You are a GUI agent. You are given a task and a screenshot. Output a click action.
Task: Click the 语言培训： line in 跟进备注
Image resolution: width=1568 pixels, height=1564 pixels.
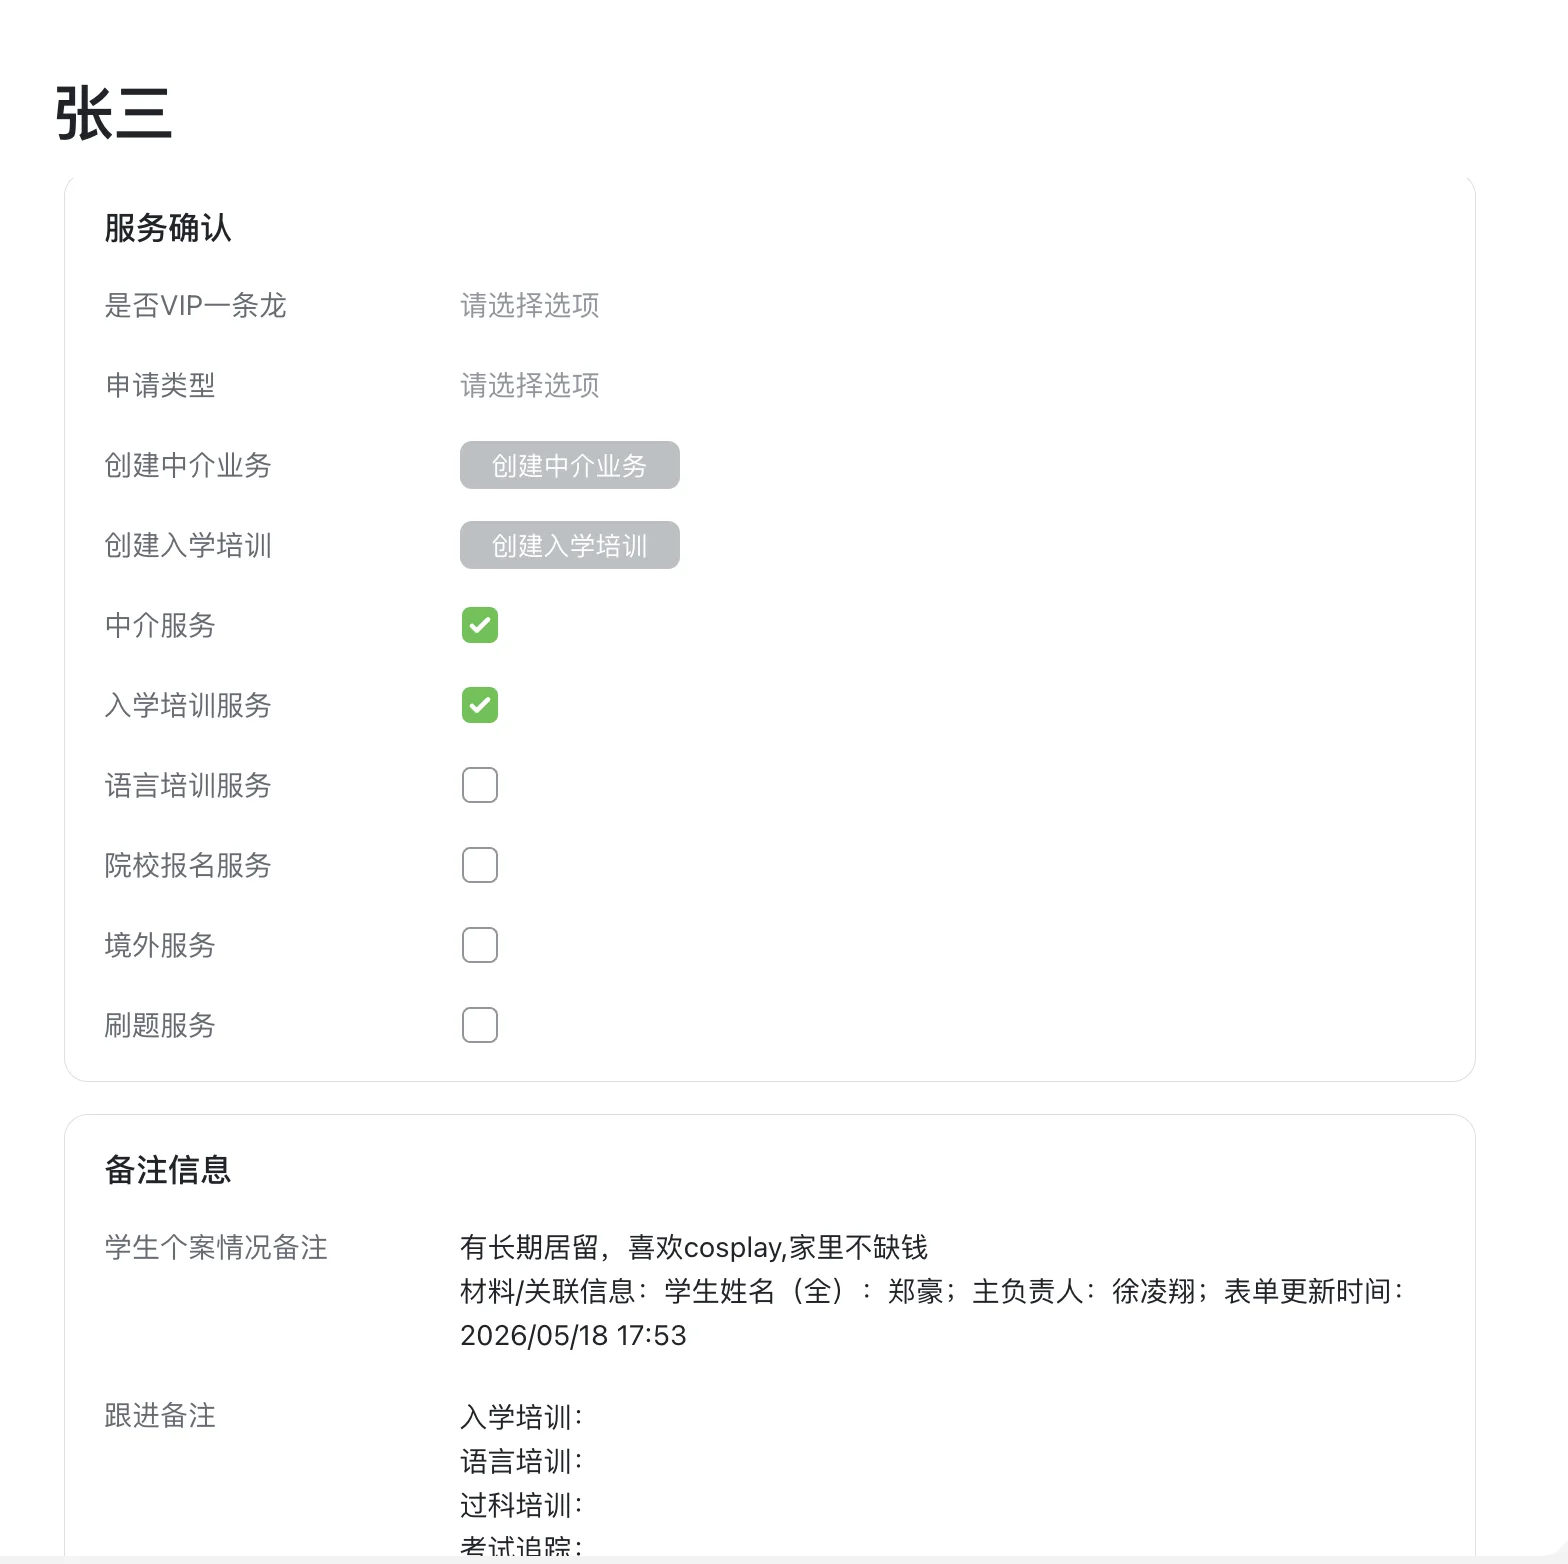click(522, 1461)
